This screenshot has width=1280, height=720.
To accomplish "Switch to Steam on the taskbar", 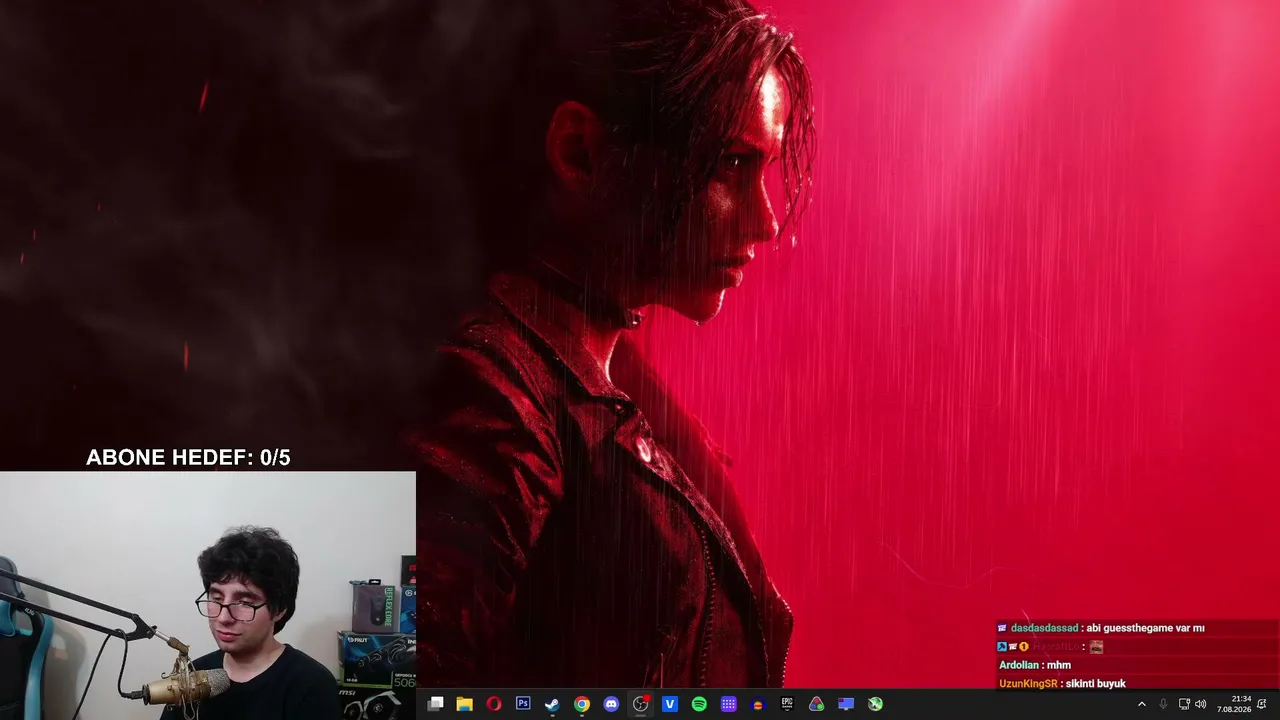I will click(552, 704).
